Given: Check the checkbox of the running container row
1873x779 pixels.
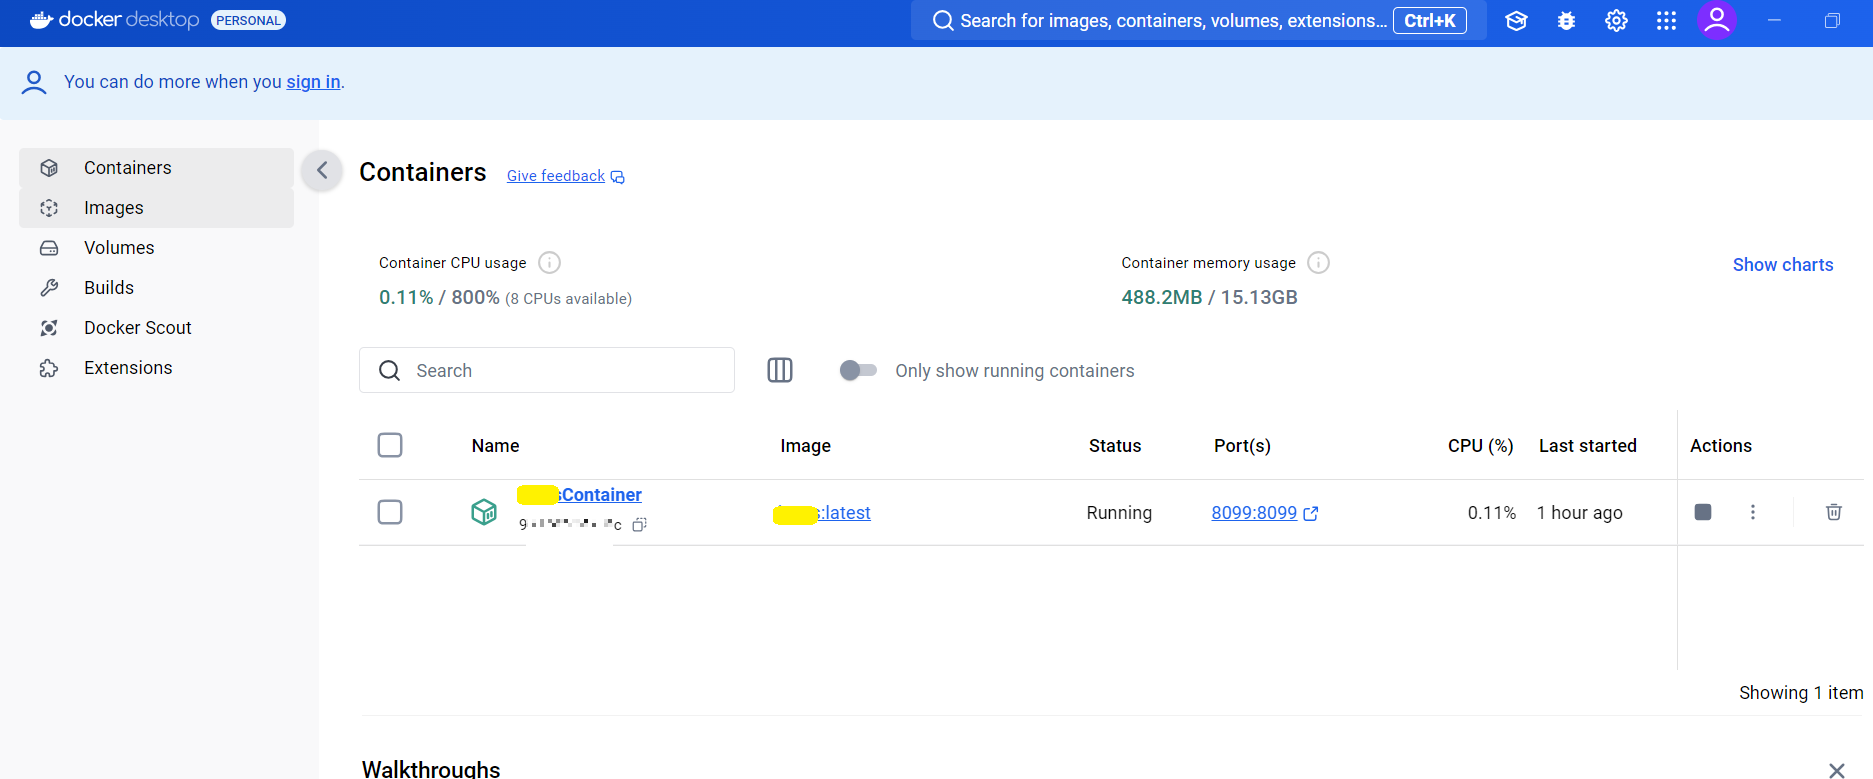Looking at the screenshot, I should pyautogui.click(x=390, y=512).
